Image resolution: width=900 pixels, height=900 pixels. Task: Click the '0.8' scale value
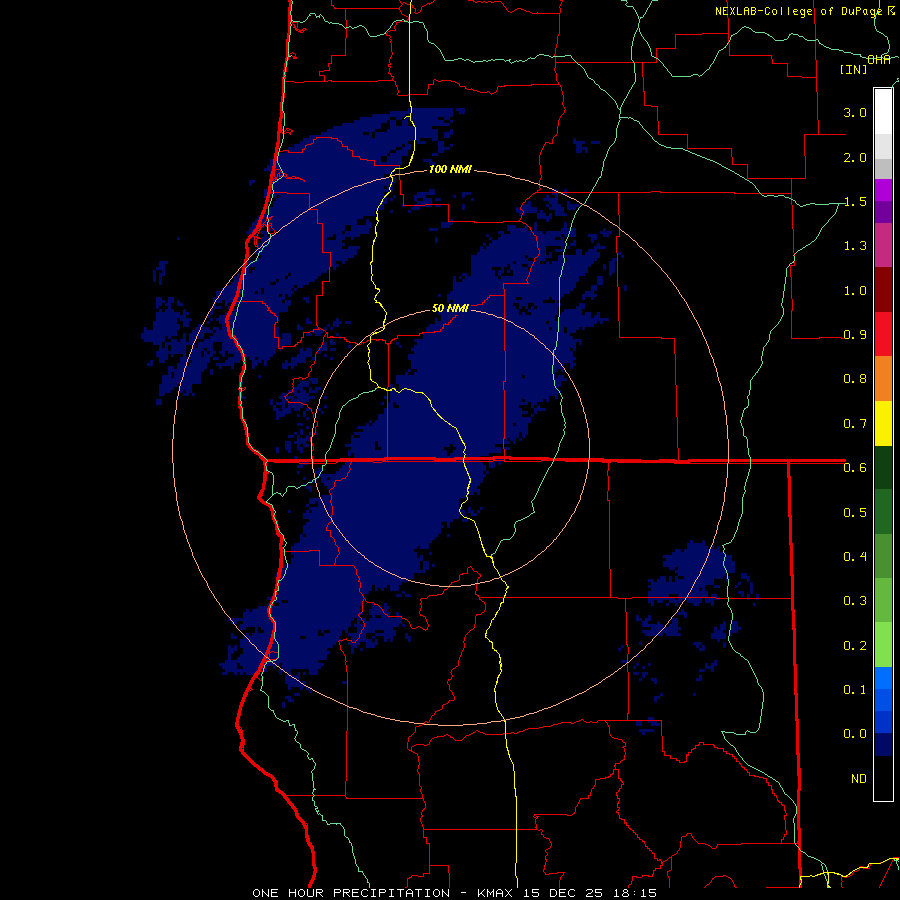pos(855,379)
